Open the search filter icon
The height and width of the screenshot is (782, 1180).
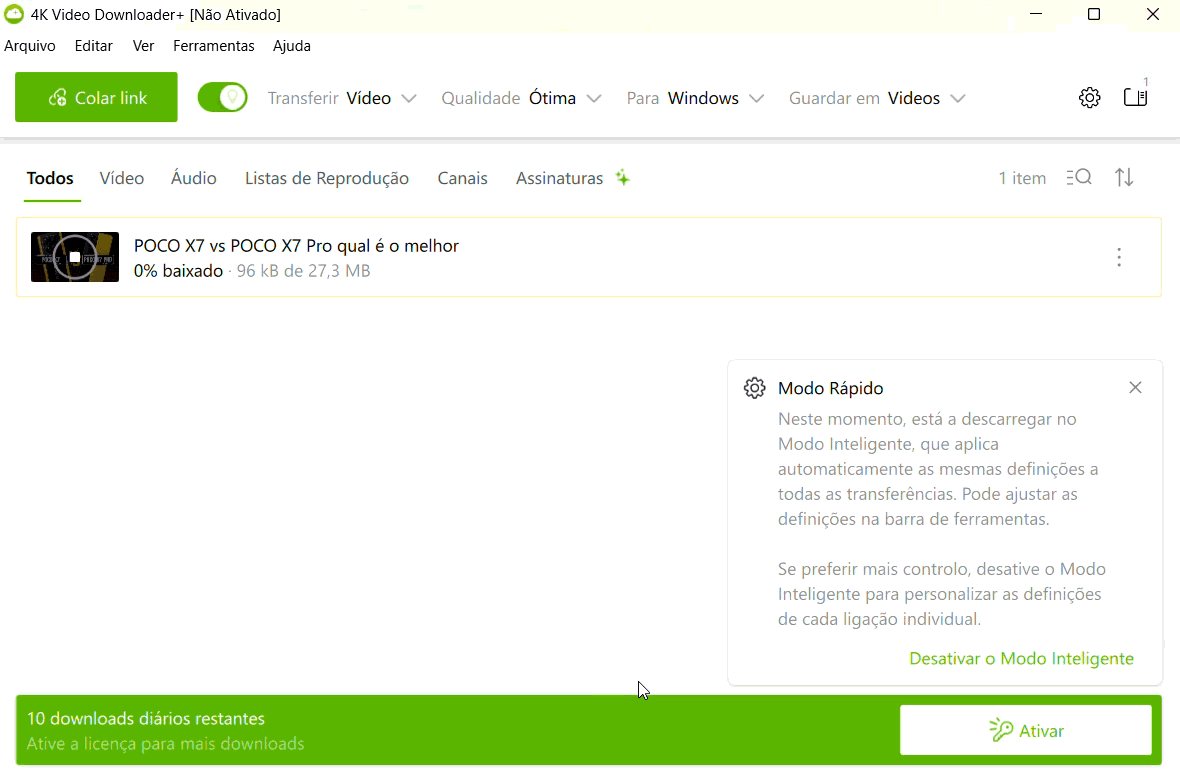[x=1079, y=177]
